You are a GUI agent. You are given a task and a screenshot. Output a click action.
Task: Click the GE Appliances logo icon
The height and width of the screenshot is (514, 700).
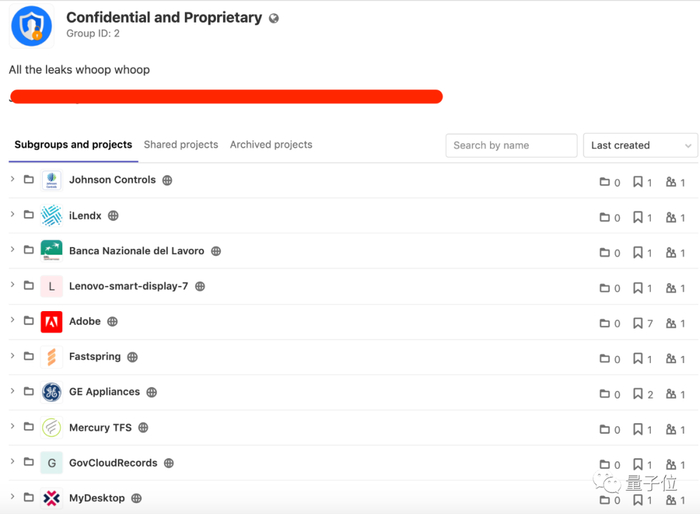[52, 393]
